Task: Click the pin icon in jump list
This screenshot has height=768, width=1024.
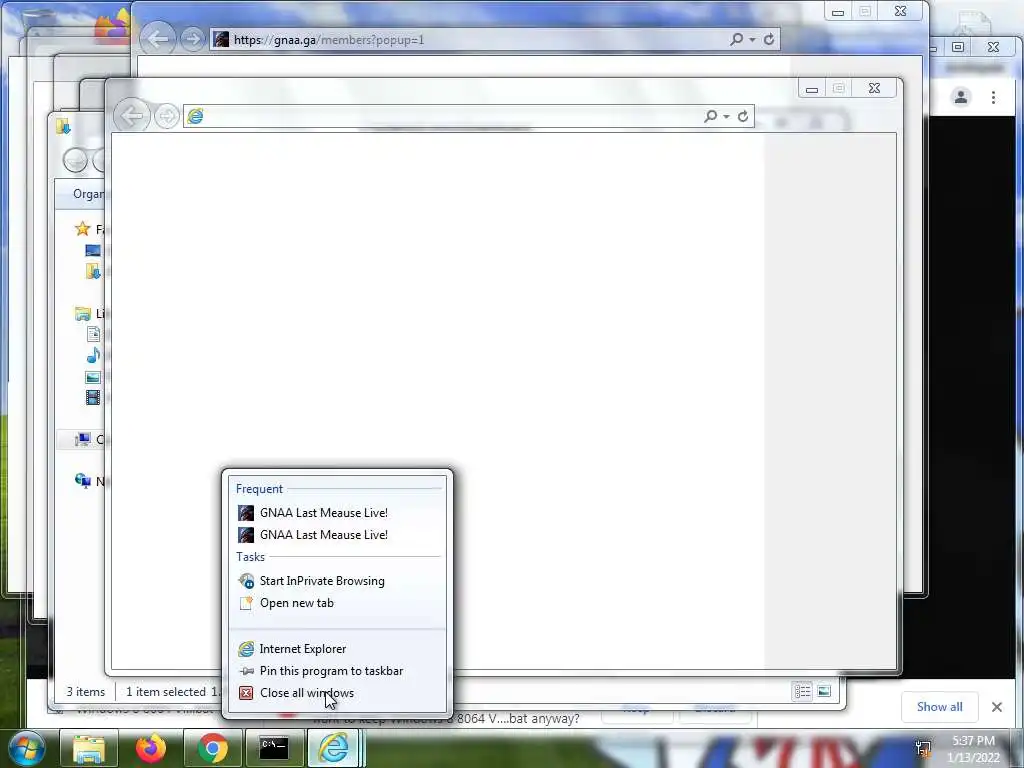Action: coord(246,671)
